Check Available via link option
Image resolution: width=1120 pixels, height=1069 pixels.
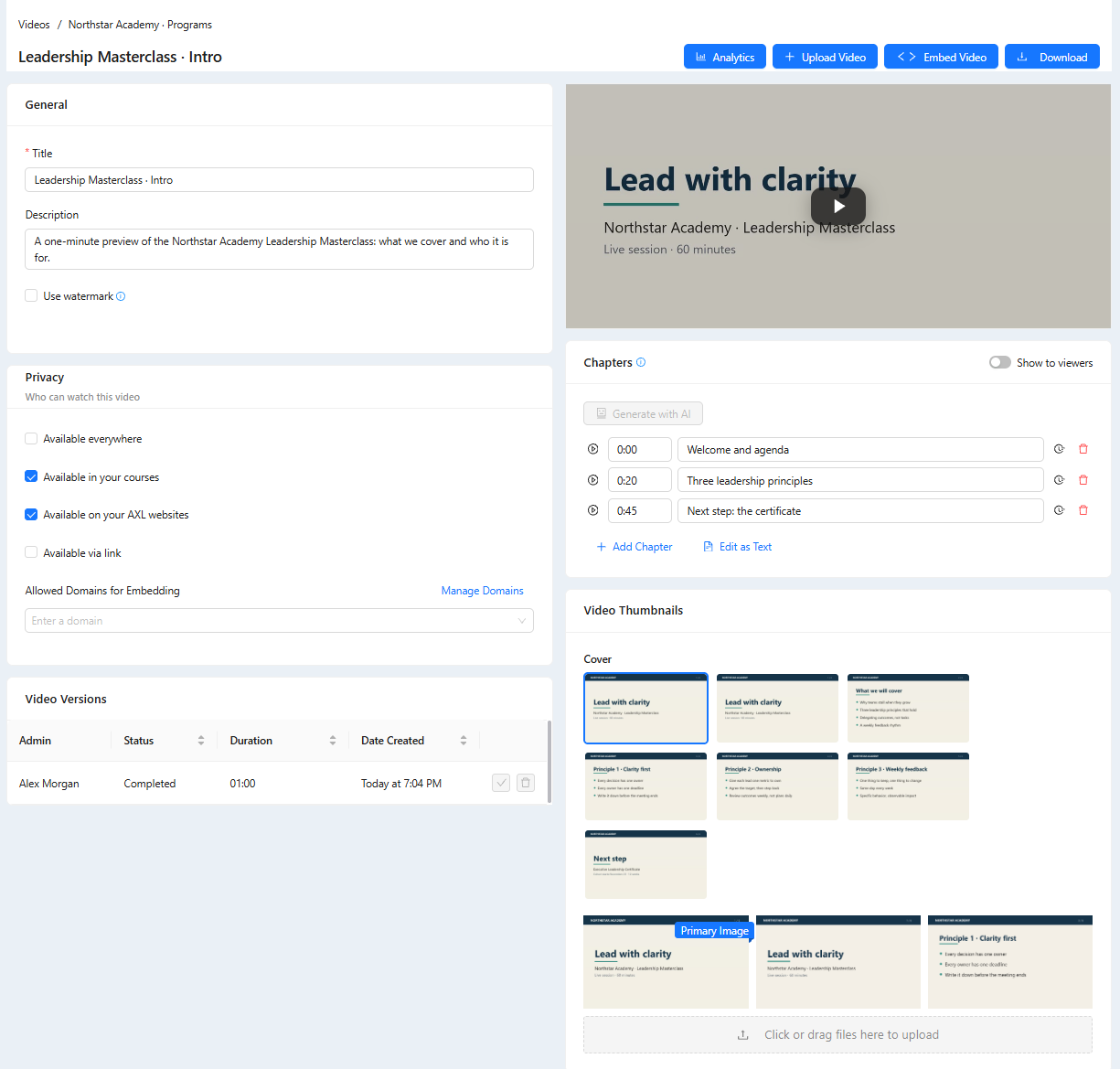pyautogui.click(x=31, y=552)
